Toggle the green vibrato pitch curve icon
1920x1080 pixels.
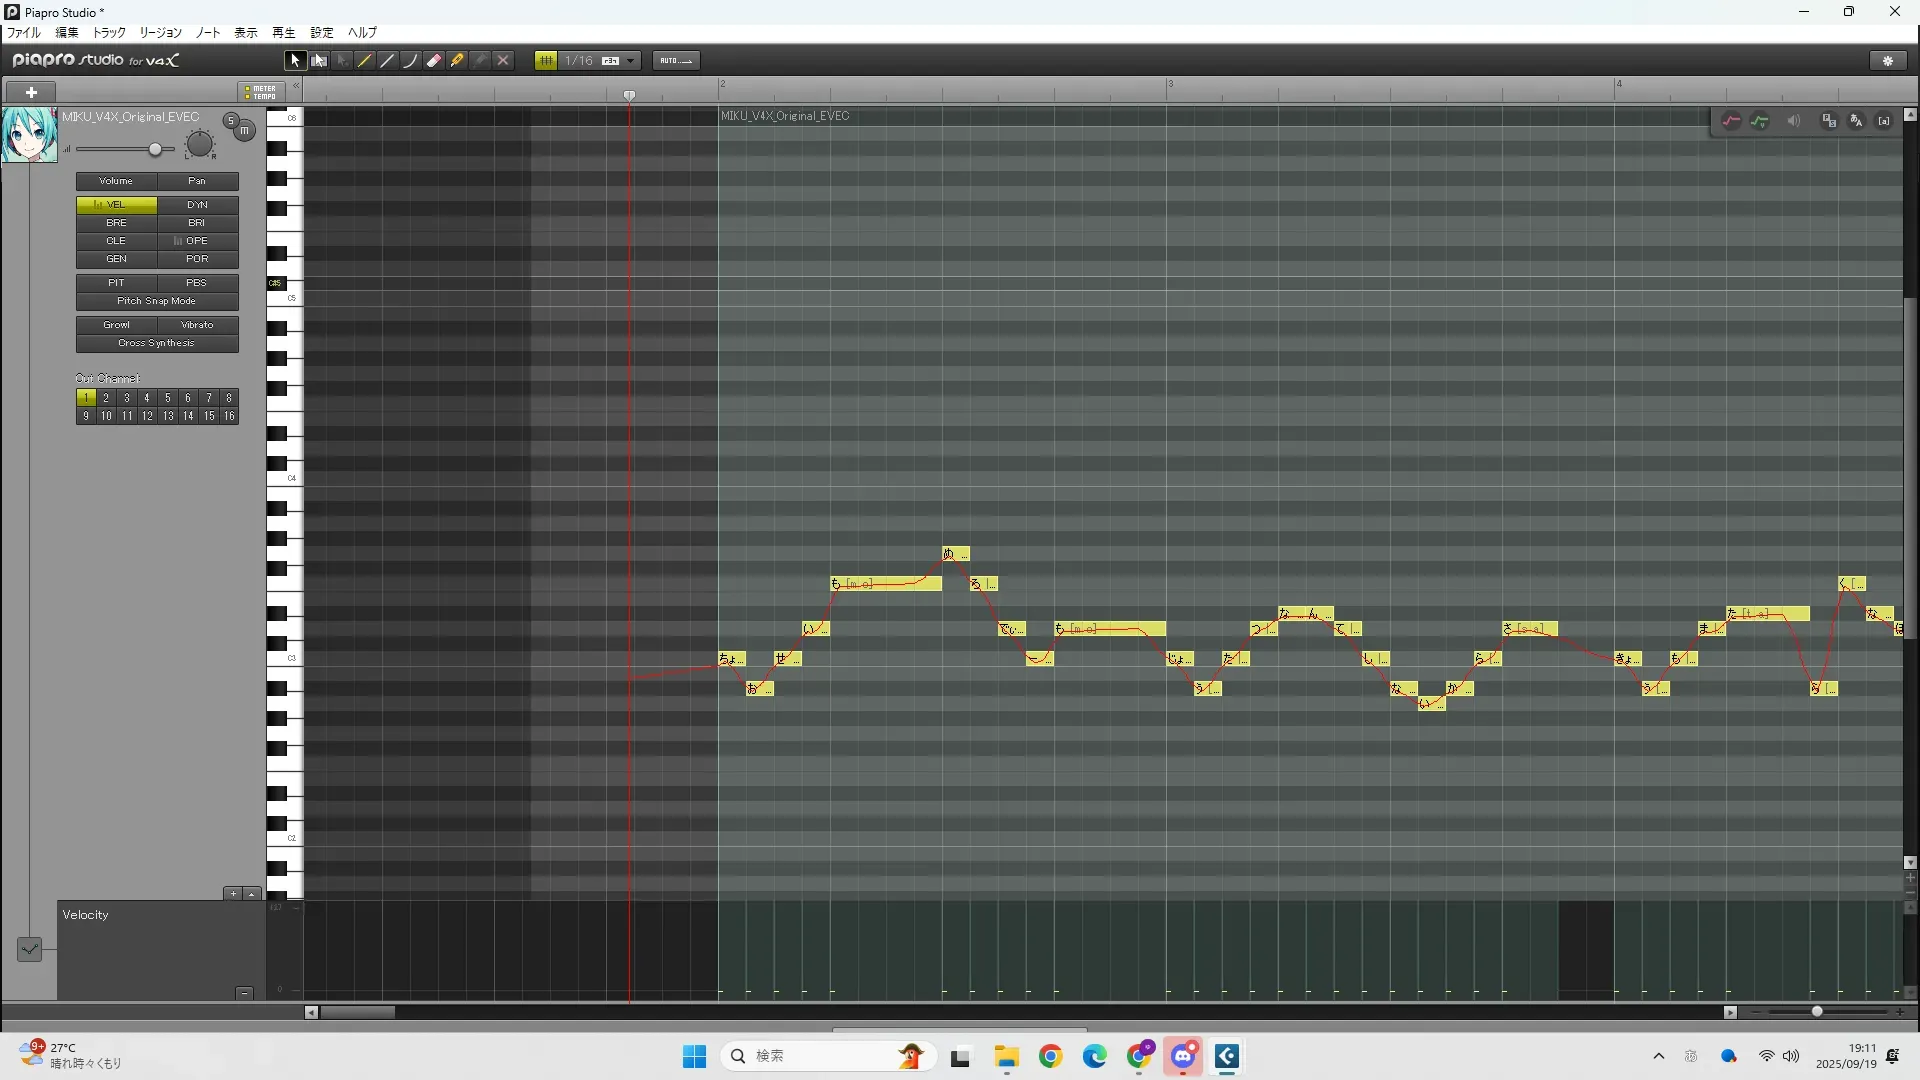pyautogui.click(x=1760, y=121)
